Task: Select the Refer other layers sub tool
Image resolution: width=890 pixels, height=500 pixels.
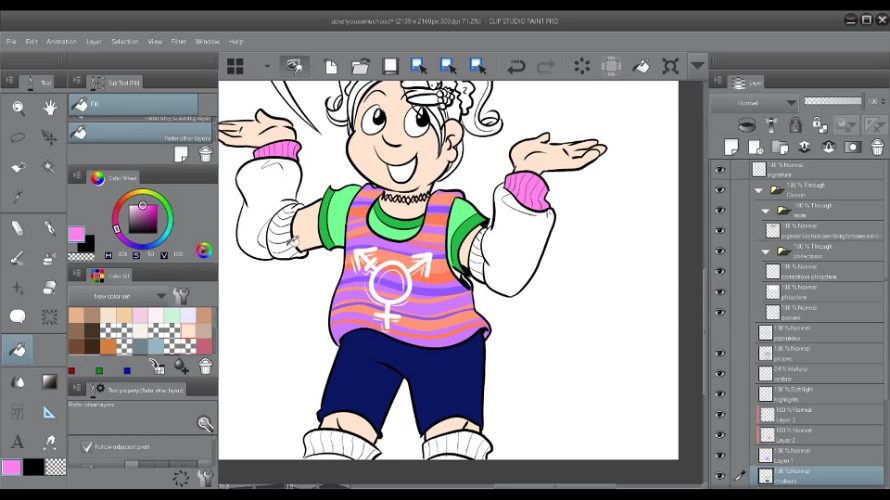Action: pos(140,133)
